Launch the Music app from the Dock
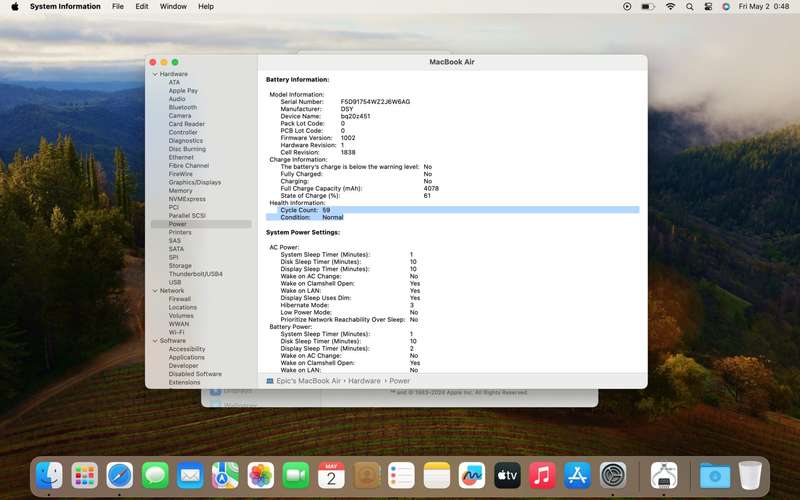Viewport: 800px width, 500px height. (x=542, y=476)
